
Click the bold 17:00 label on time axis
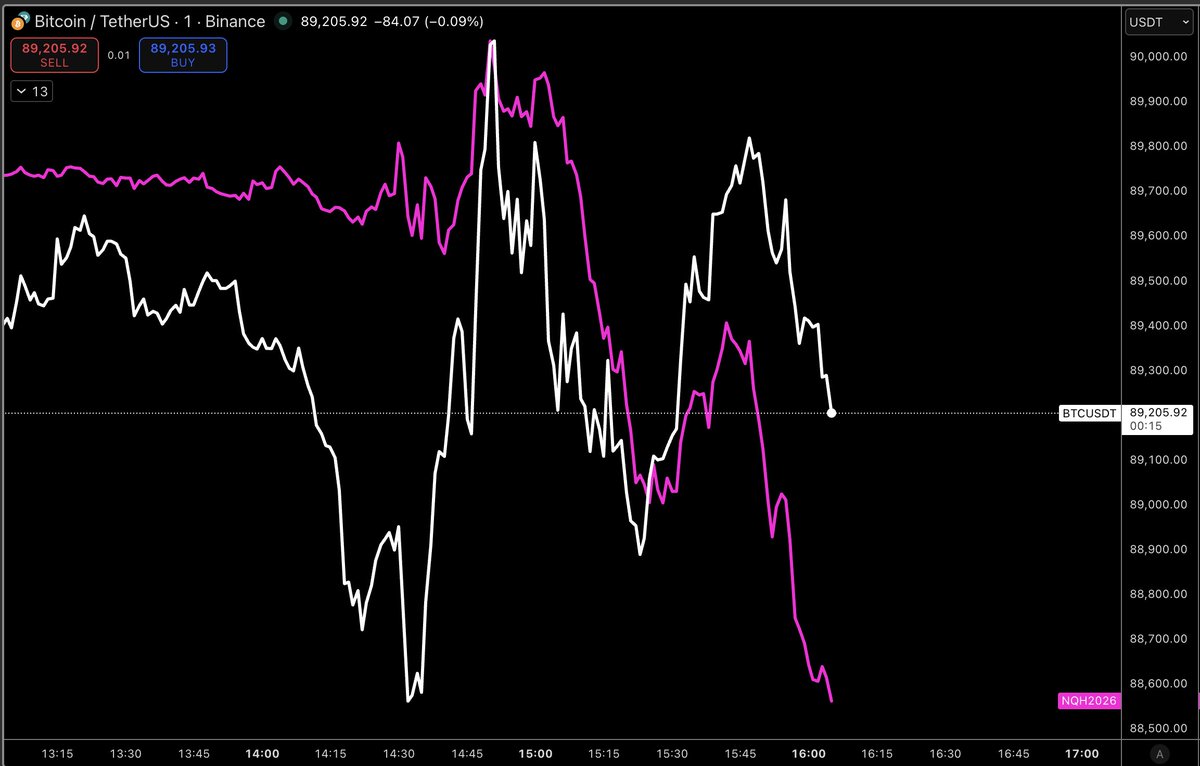click(x=1081, y=754)
